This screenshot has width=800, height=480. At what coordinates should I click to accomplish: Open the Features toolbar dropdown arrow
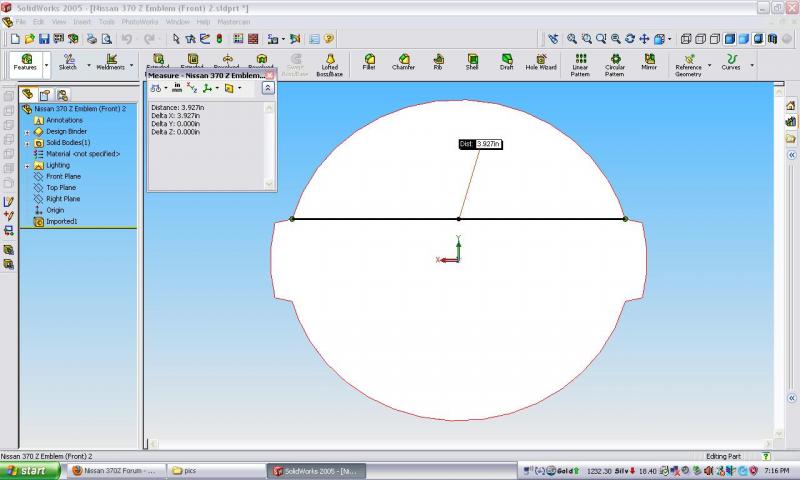tap(46, 65)
